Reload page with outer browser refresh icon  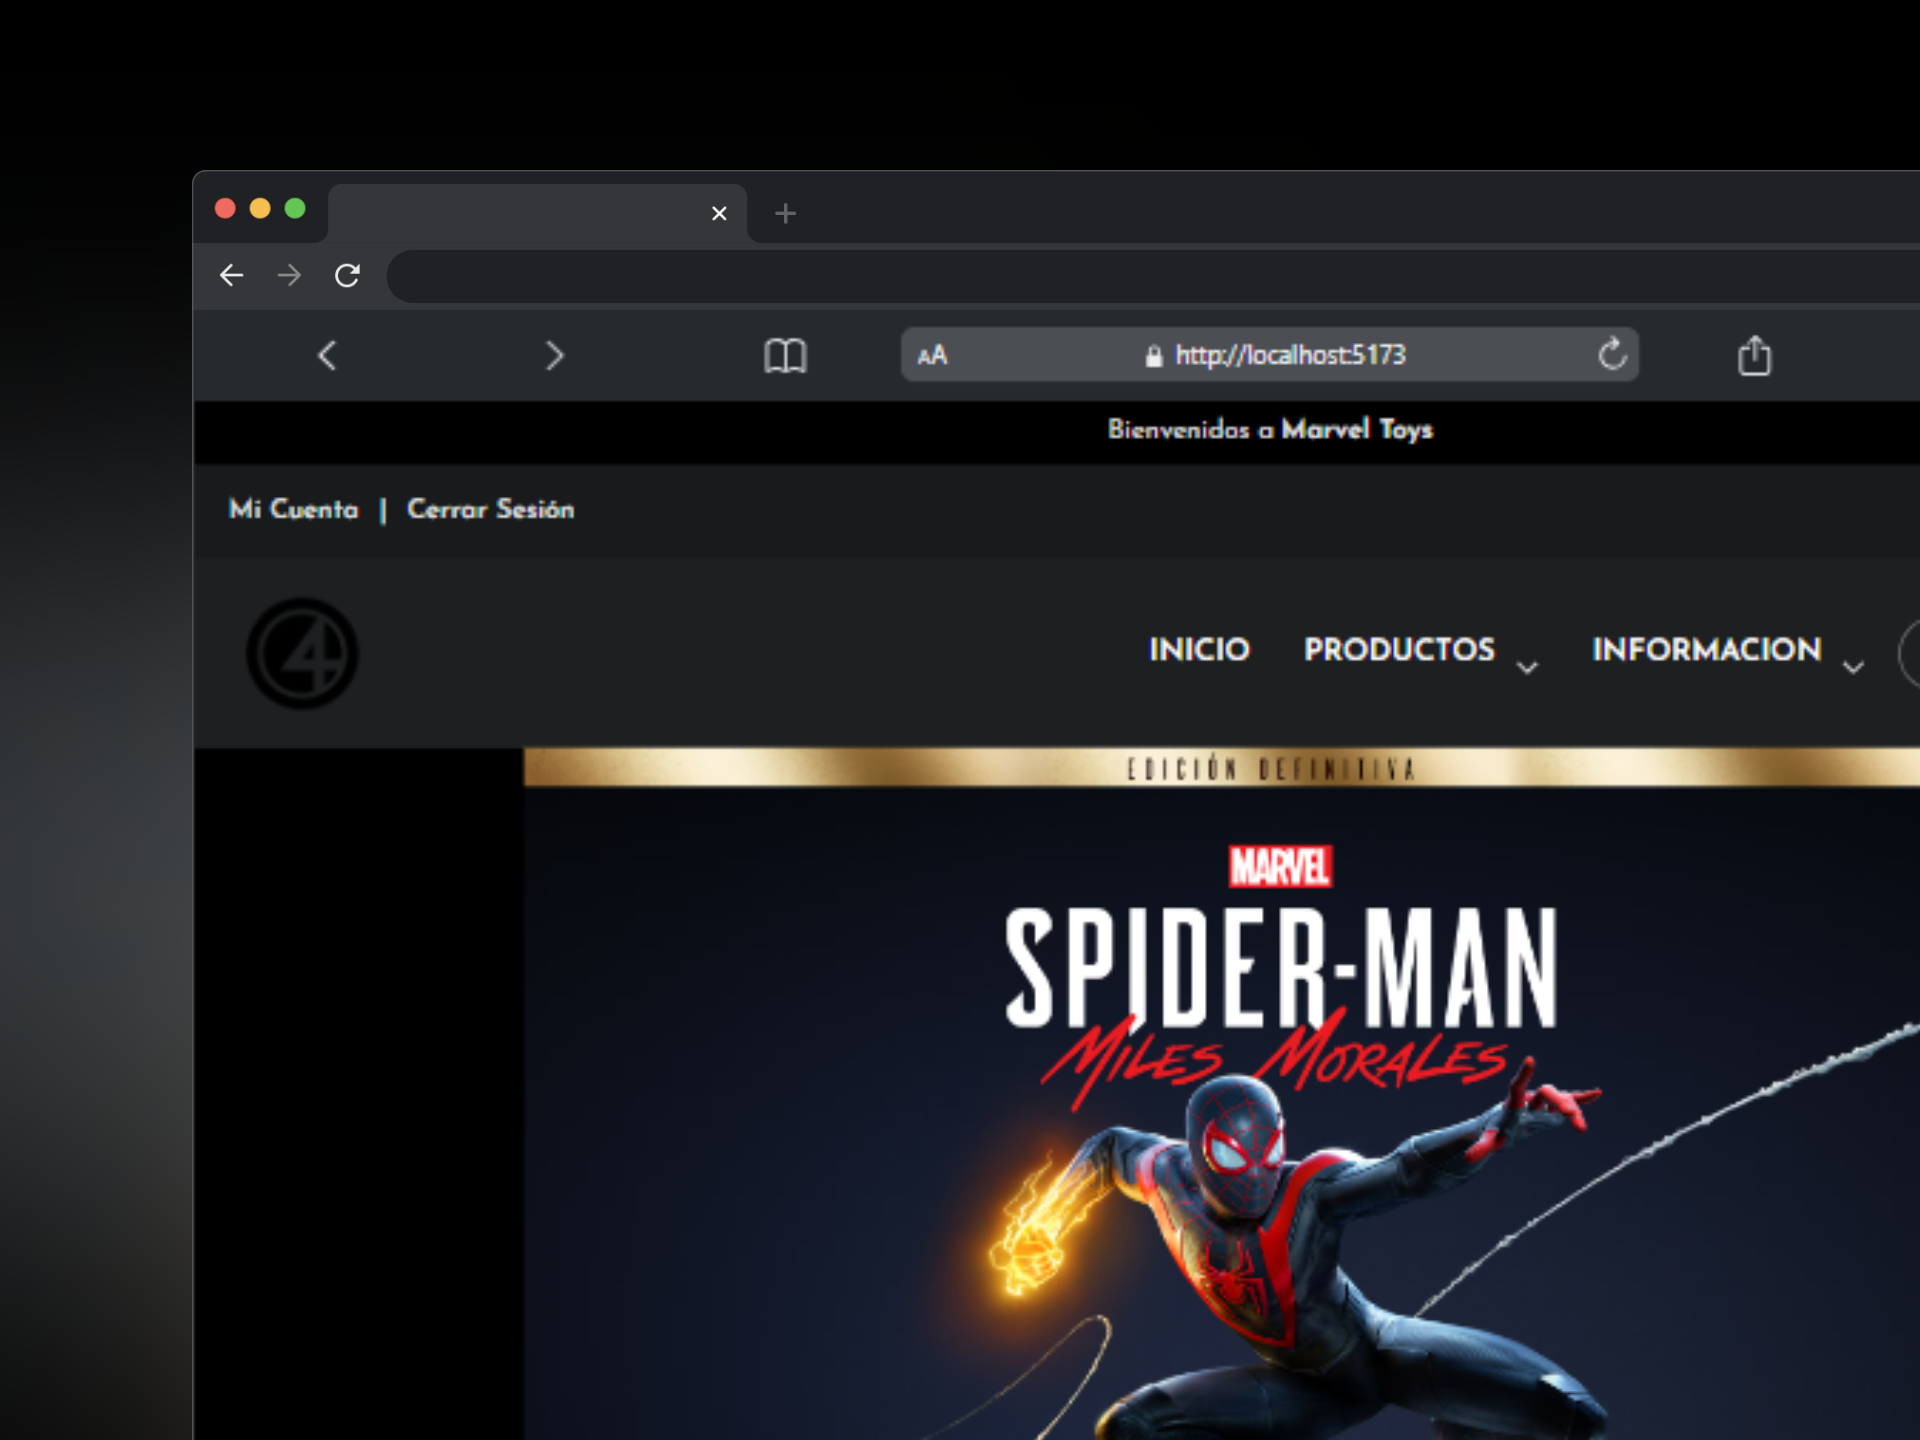[347, 275]
